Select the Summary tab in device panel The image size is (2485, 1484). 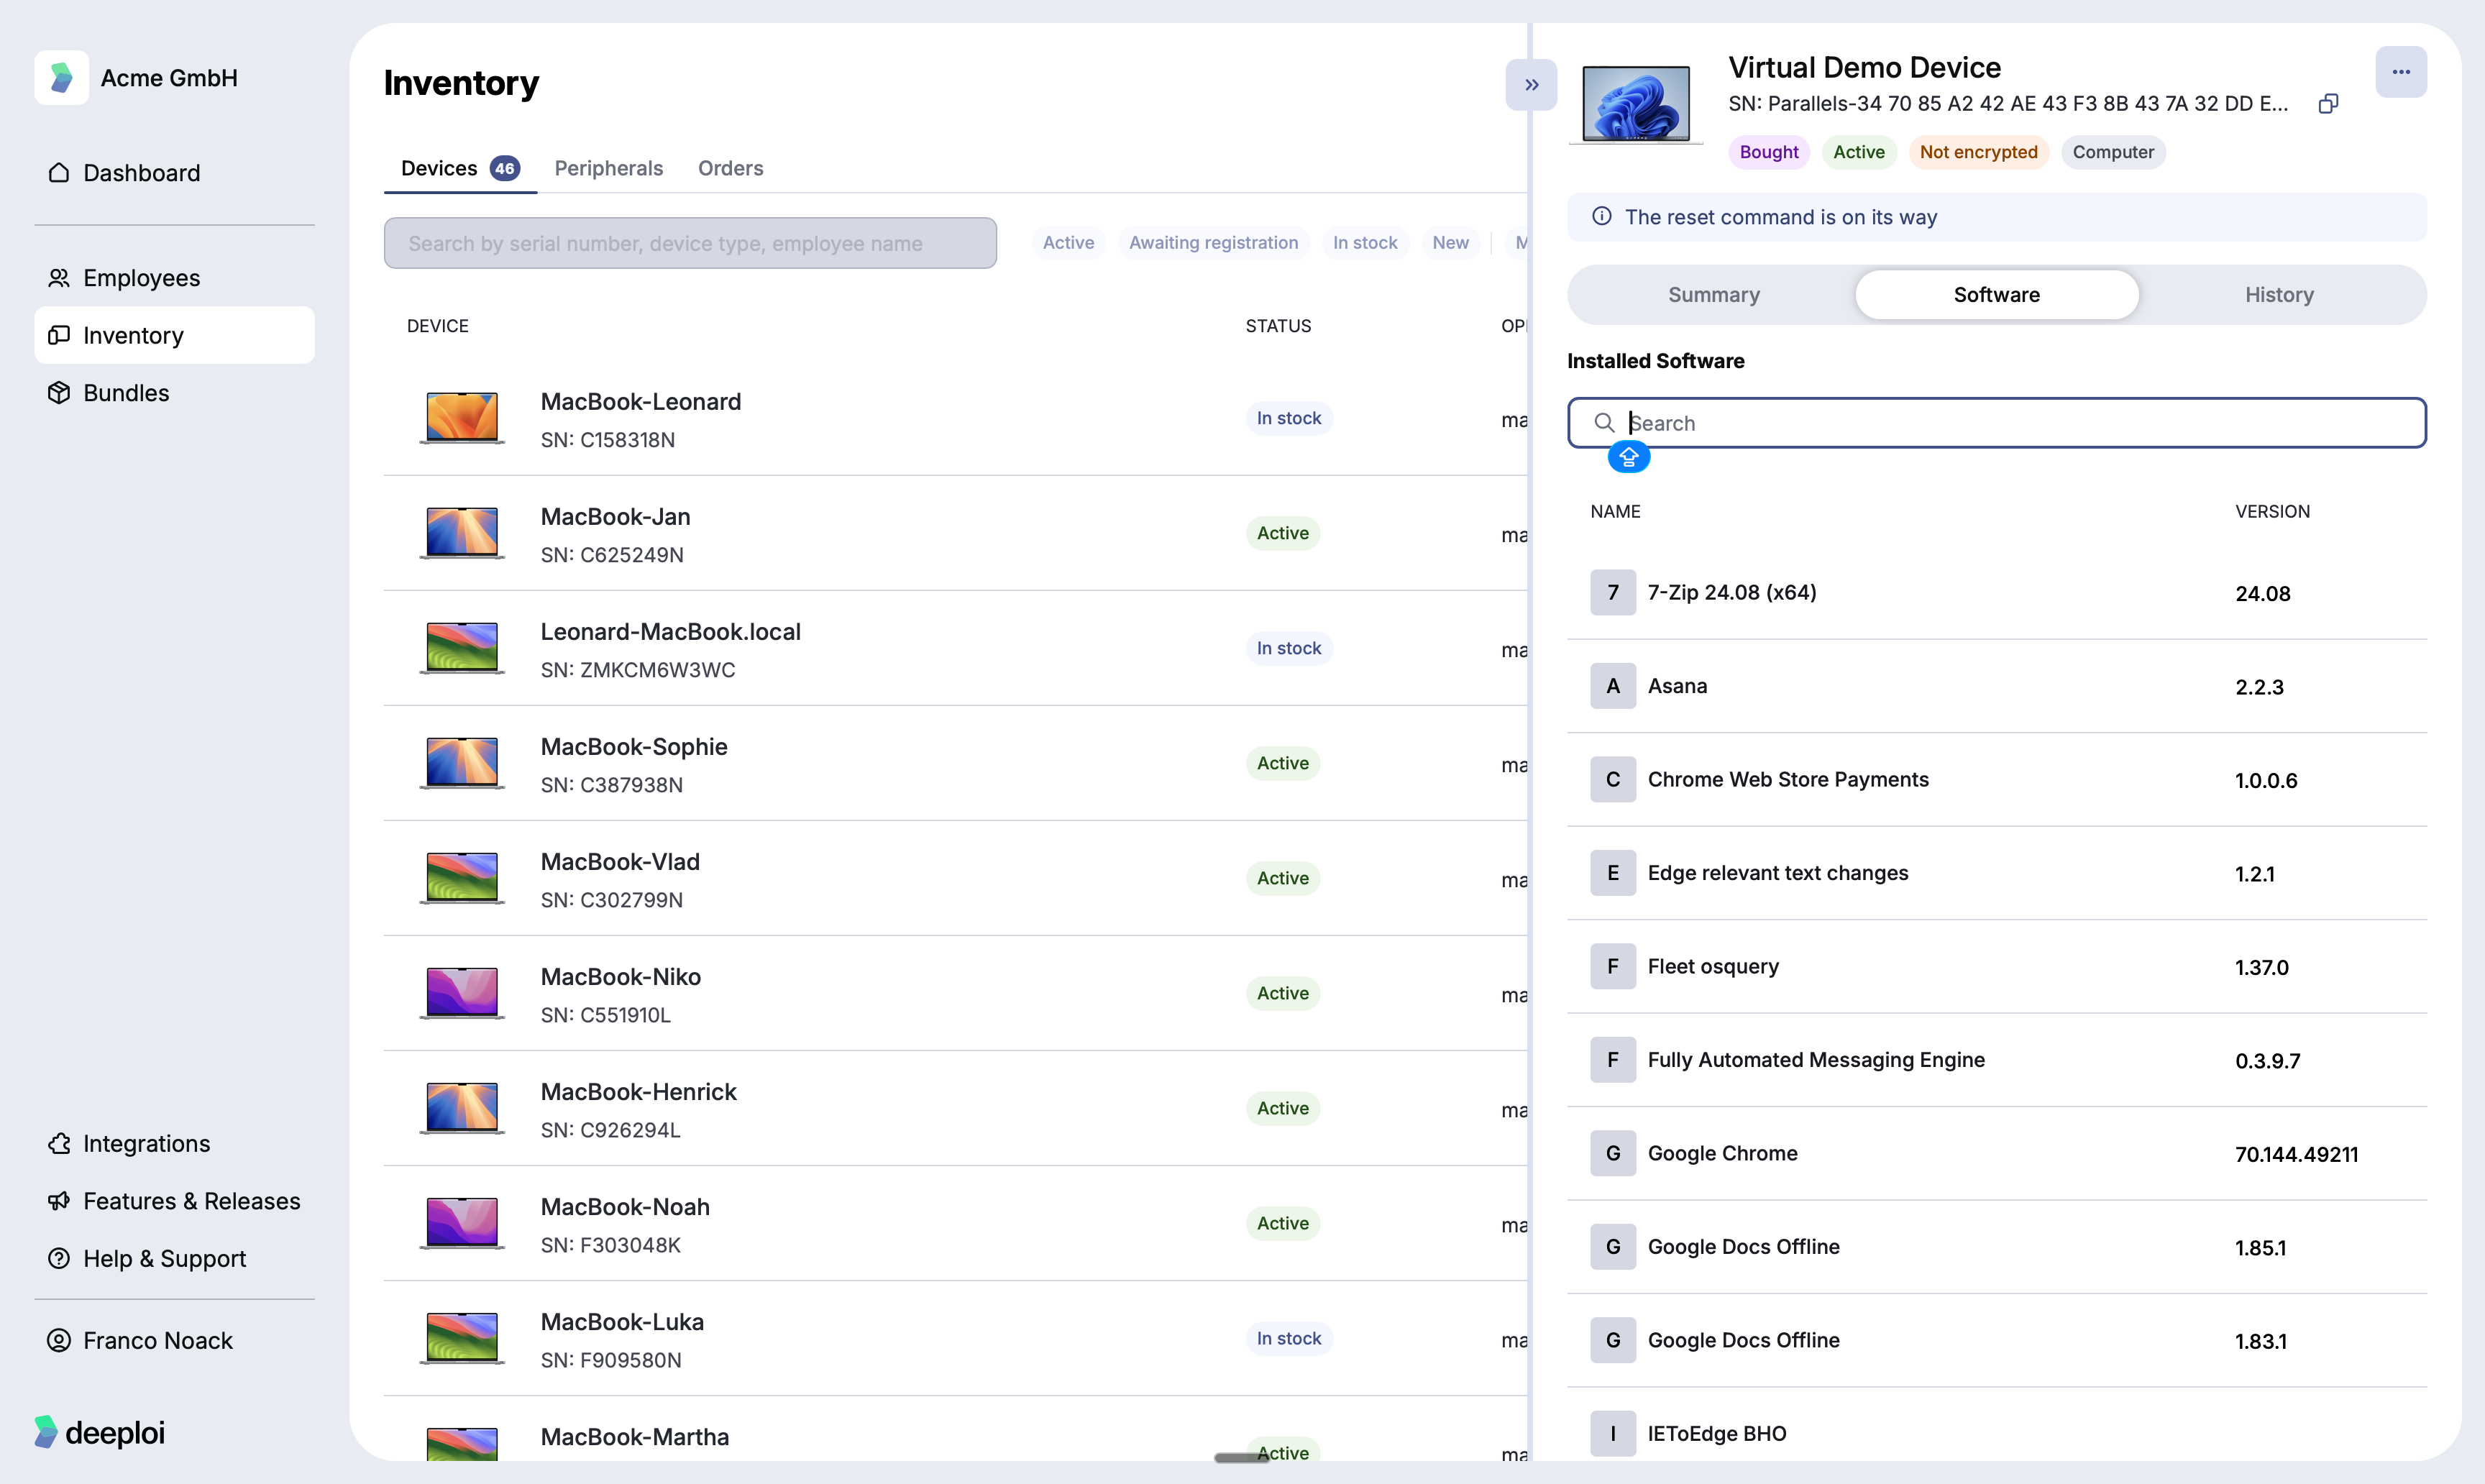pyautogui.click(x=1713, y=295)
